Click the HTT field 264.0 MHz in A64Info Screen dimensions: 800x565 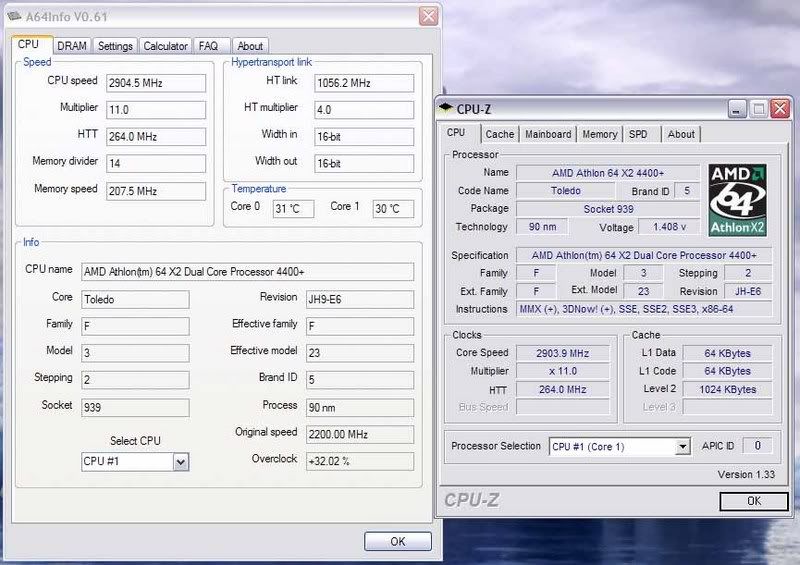(156, 137)
